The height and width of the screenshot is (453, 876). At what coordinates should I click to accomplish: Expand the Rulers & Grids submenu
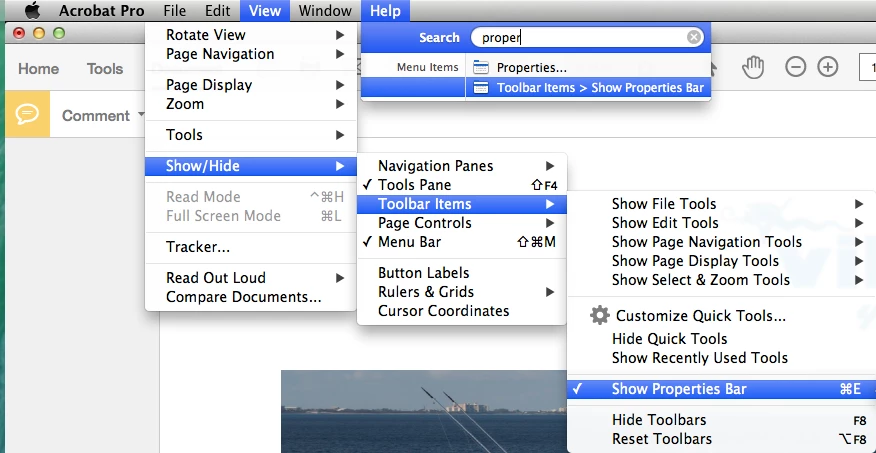pyautogui.click(x=462, y=292)
